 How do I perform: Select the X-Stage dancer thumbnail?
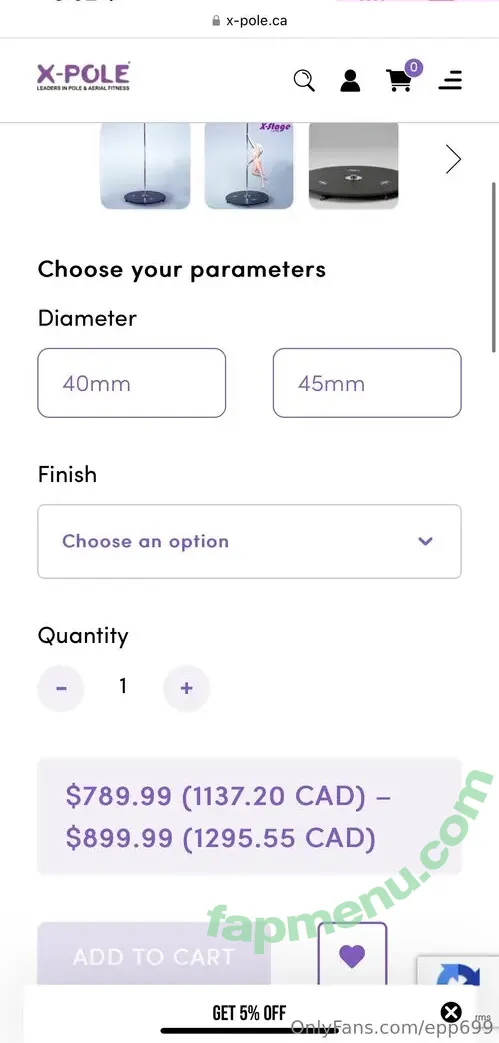click(249, 165)
